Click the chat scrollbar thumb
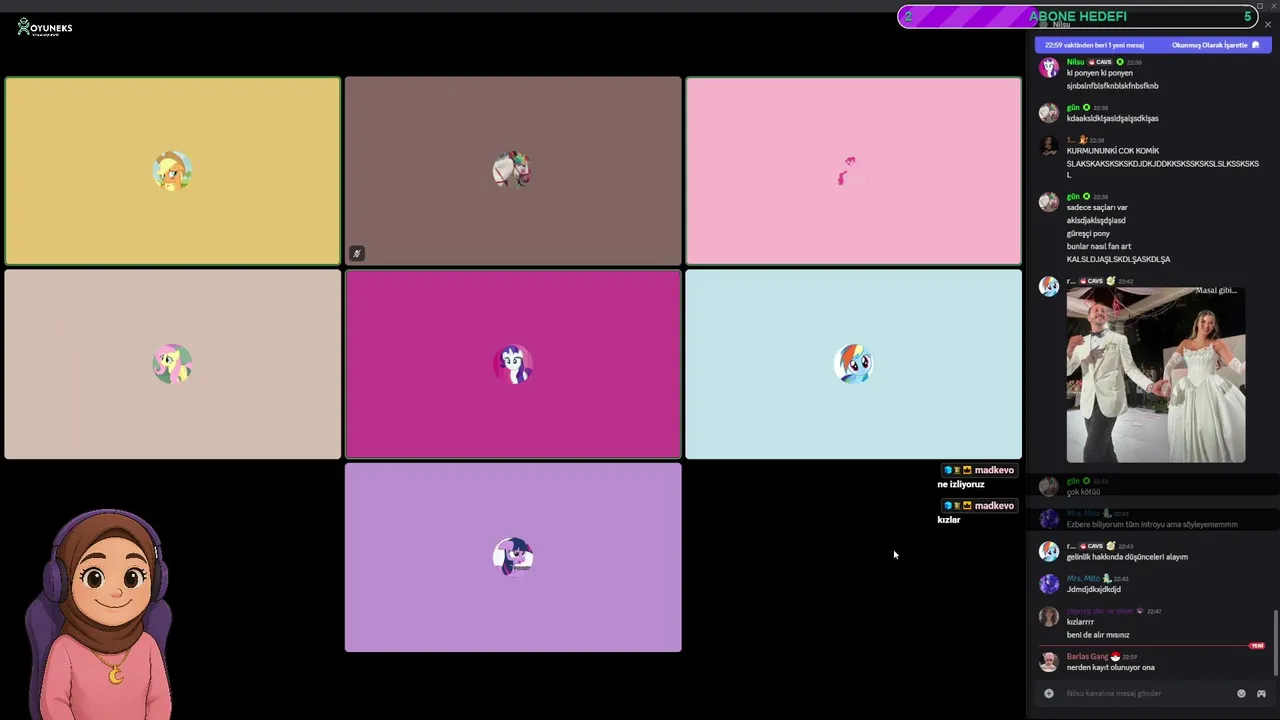1280x720 pixels. (x=1275, y=643)
